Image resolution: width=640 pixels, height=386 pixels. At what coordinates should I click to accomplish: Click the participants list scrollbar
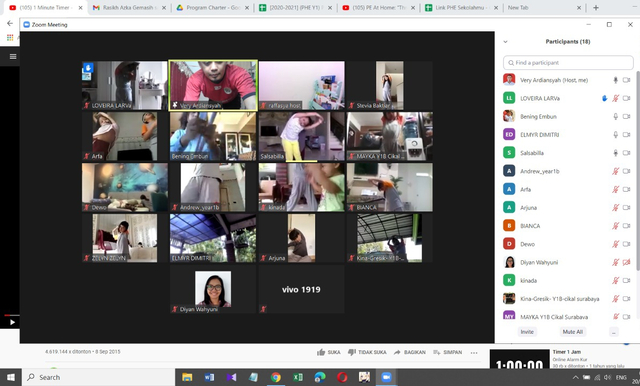coord(637,171)
